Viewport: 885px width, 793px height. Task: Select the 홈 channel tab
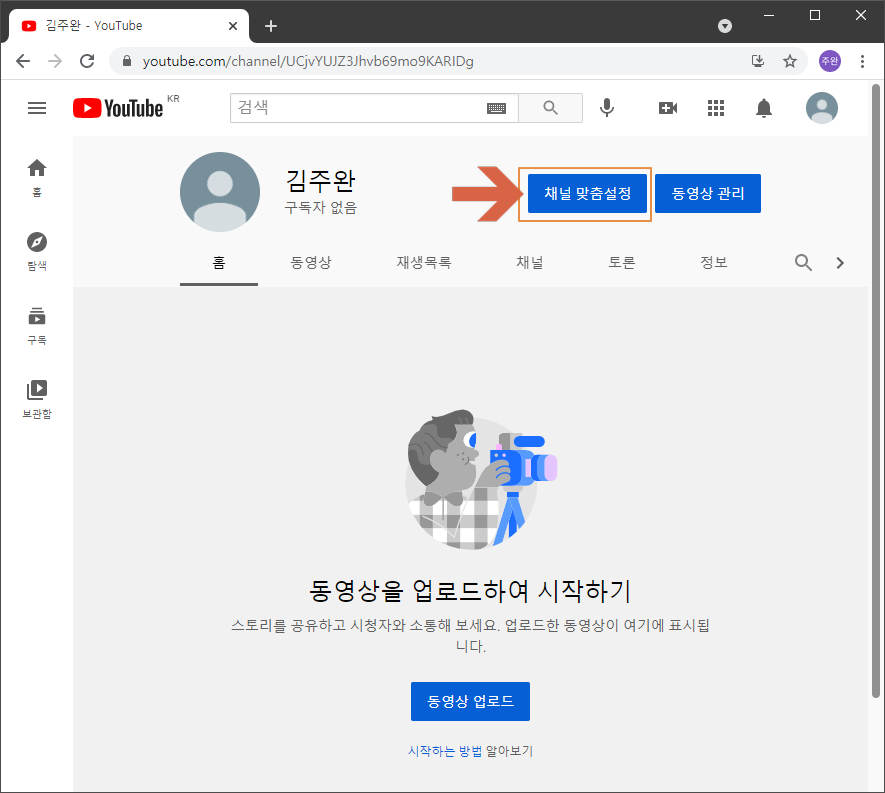coord(219,262)
